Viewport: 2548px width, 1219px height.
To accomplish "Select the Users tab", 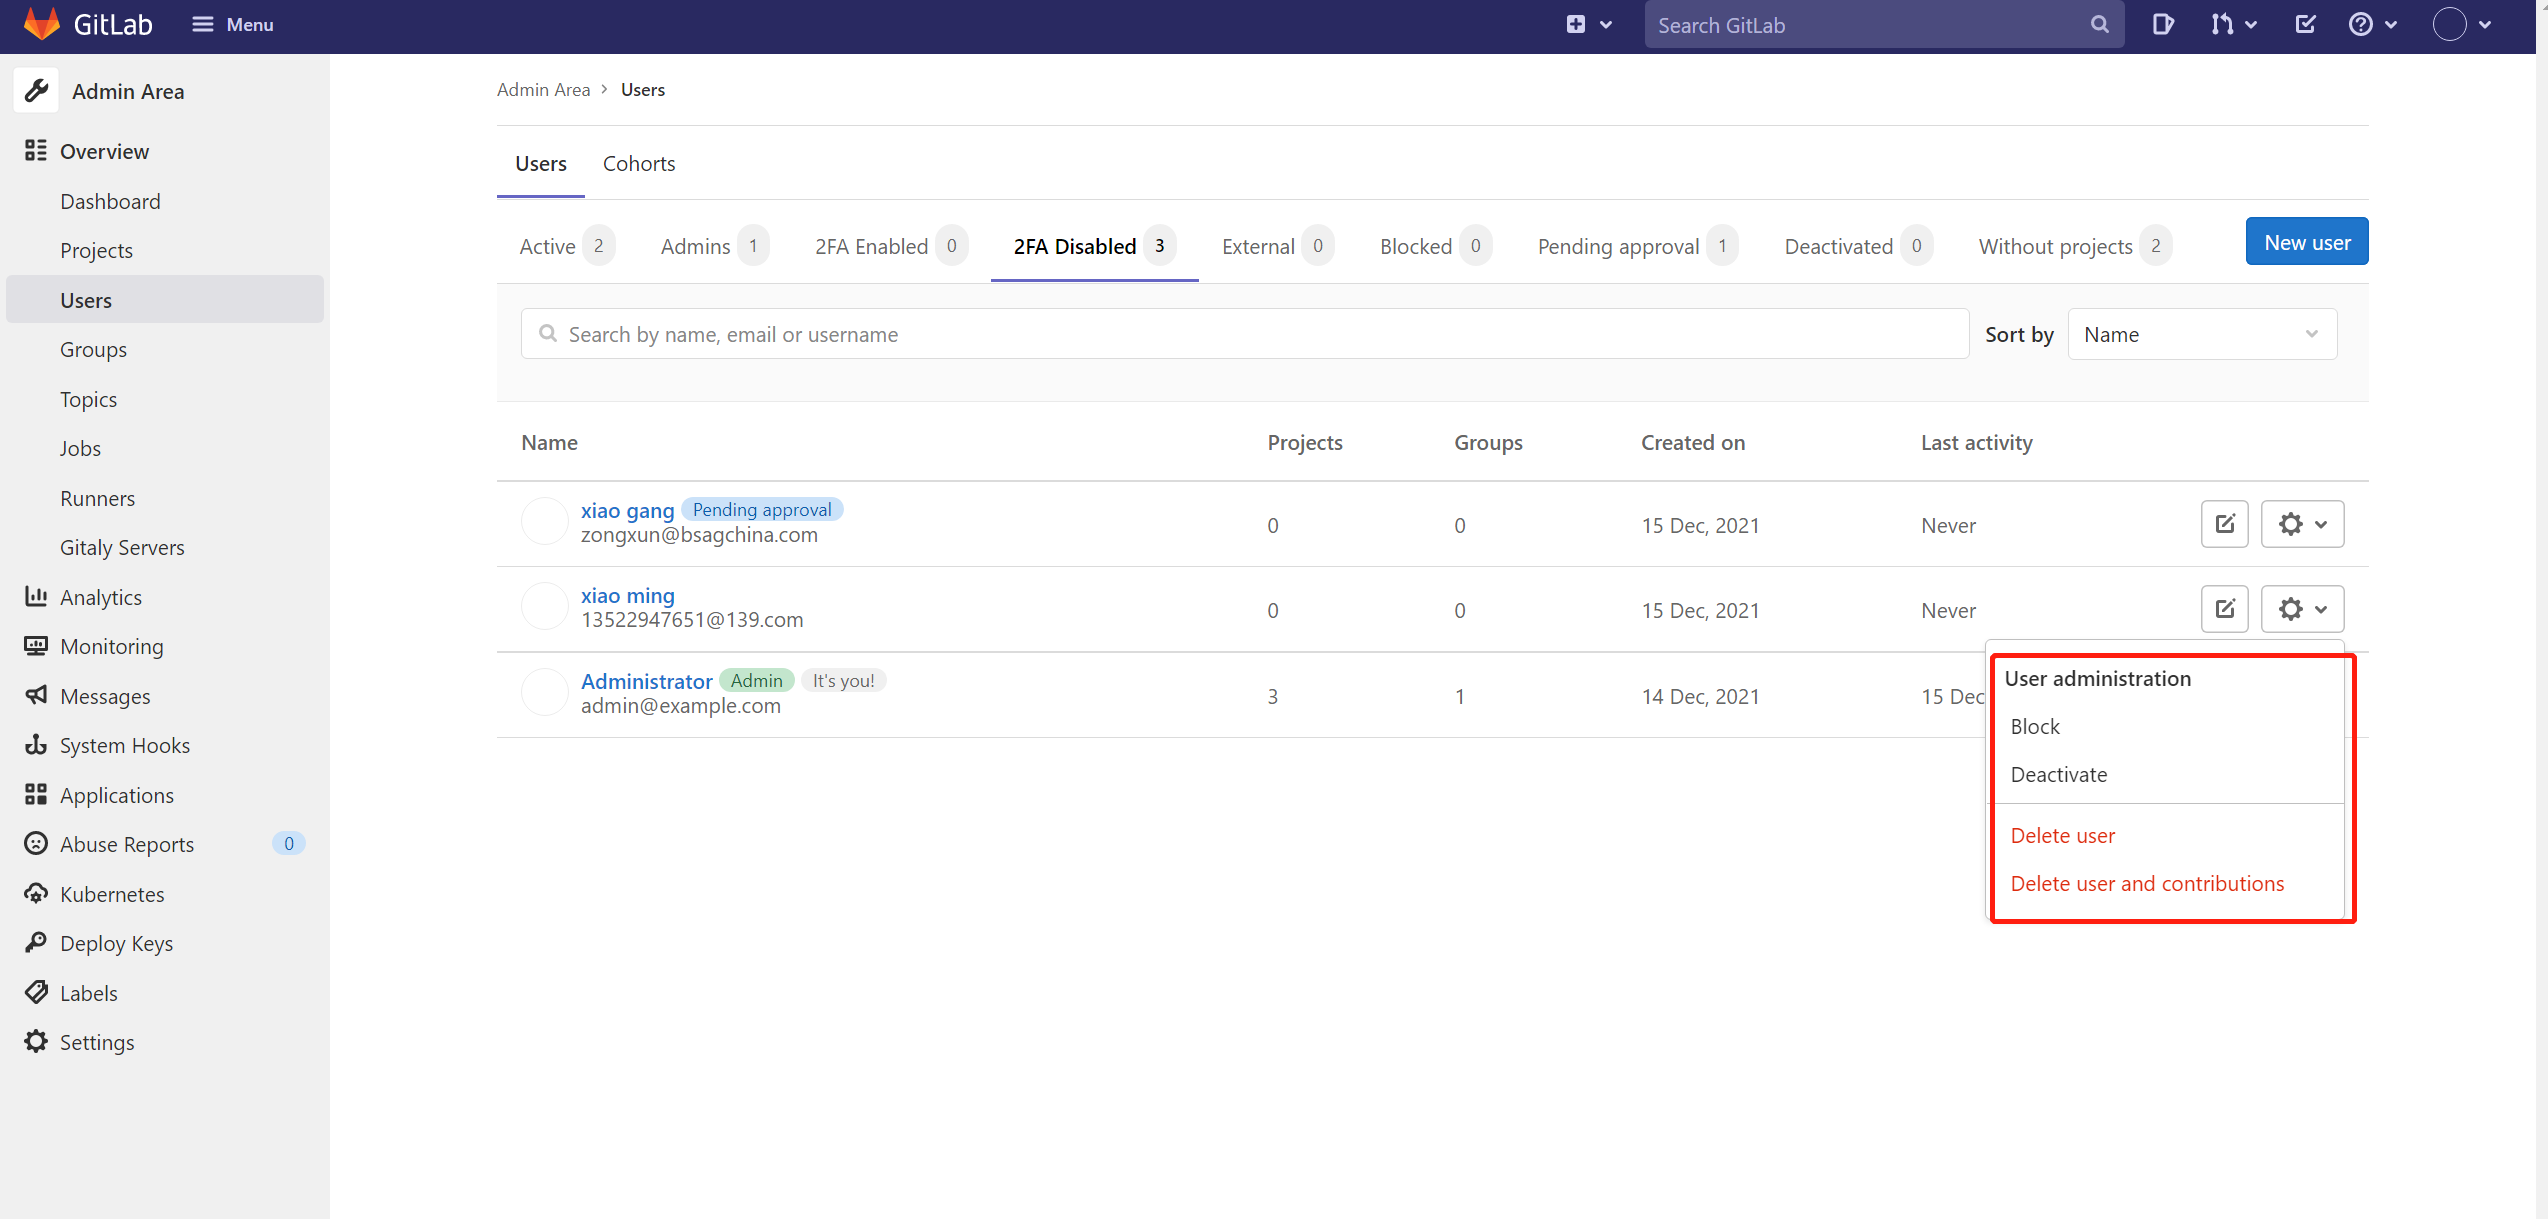I will point(540,163).
